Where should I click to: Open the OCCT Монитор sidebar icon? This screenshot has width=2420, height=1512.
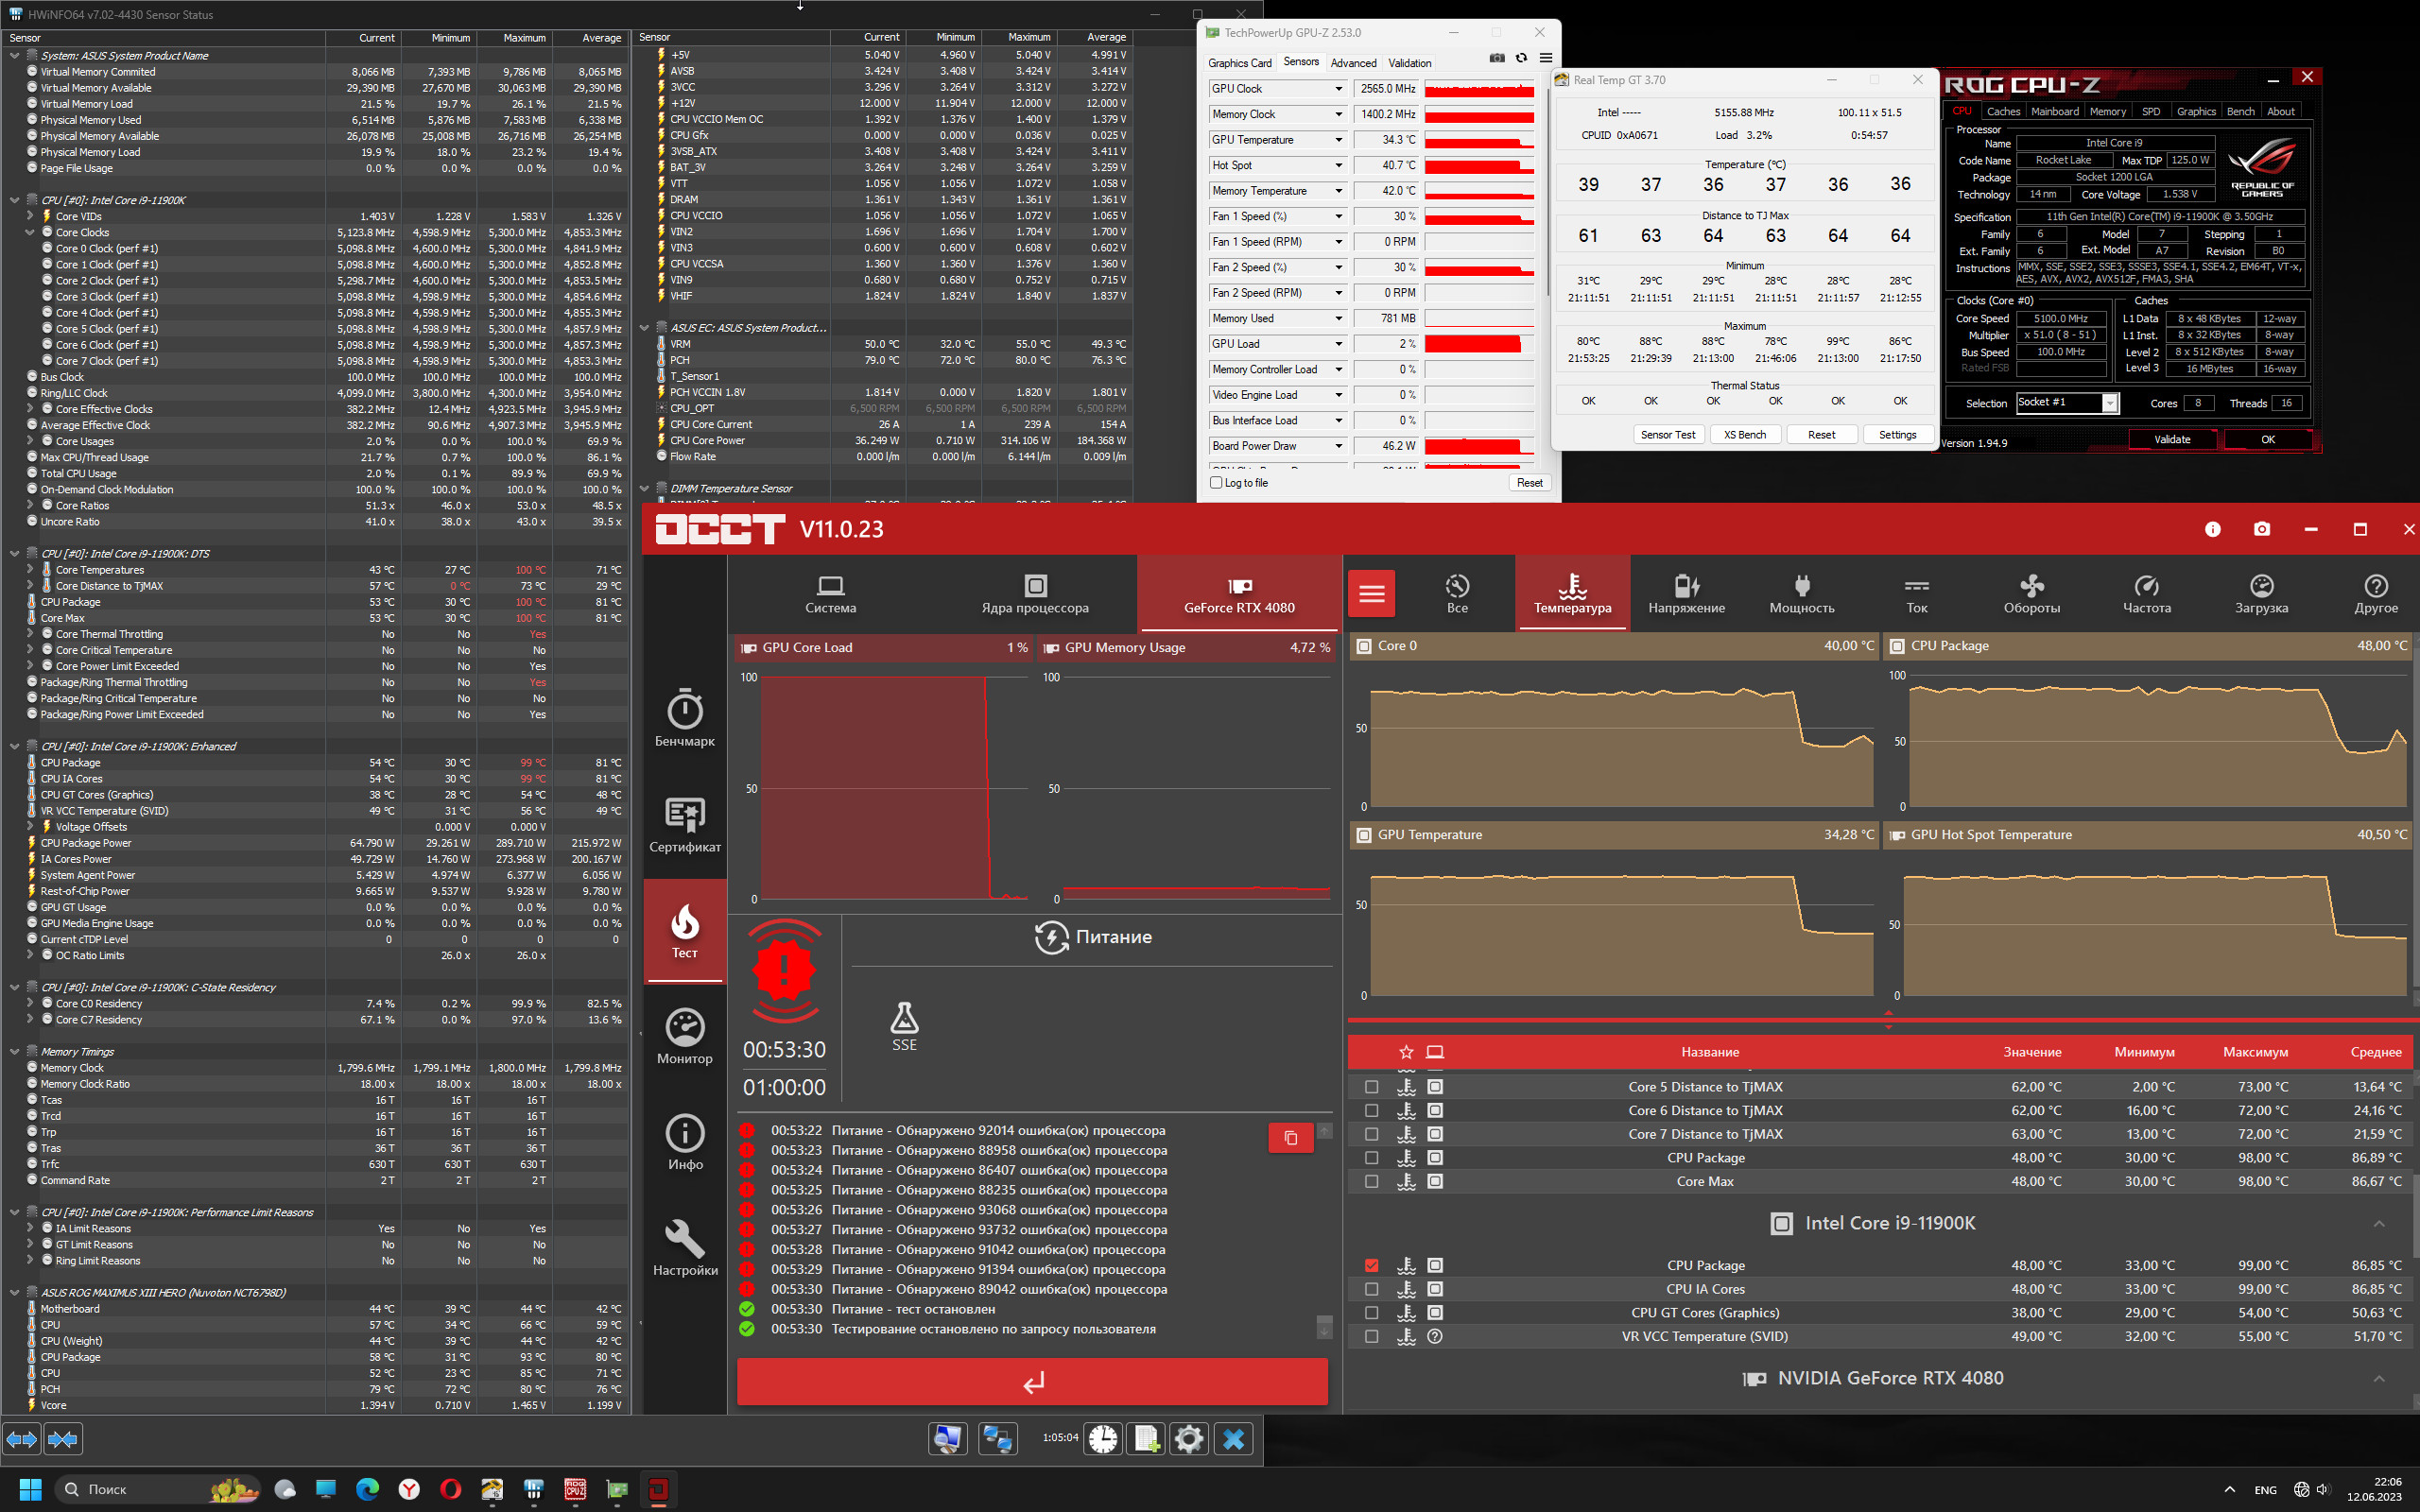(685, 1036)
